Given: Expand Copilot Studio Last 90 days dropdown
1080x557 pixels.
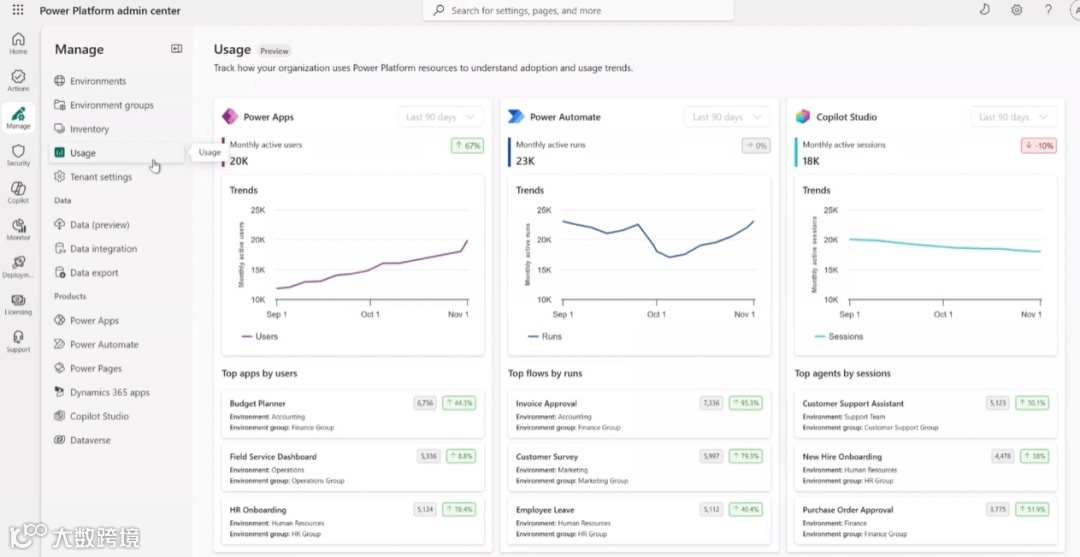Looking at the screenshot, I should point(1014,117).
